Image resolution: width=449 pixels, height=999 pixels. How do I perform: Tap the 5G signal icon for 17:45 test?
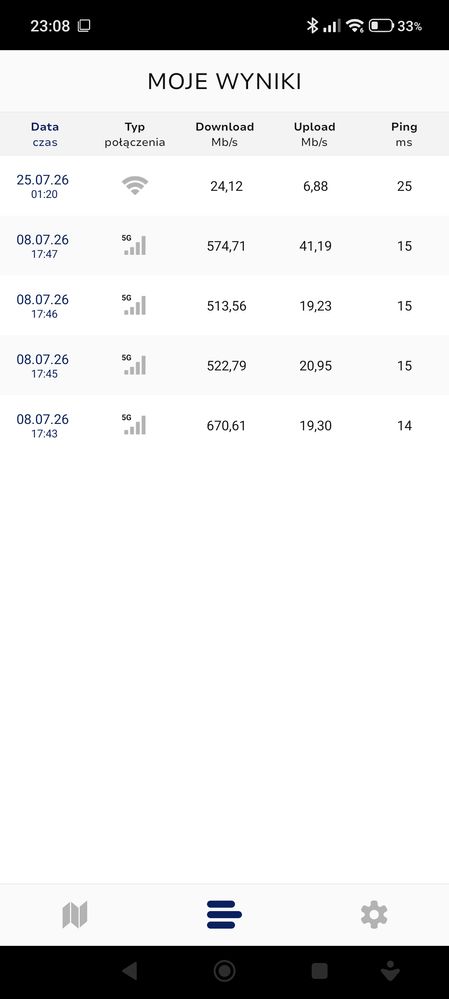pos(134,365)
